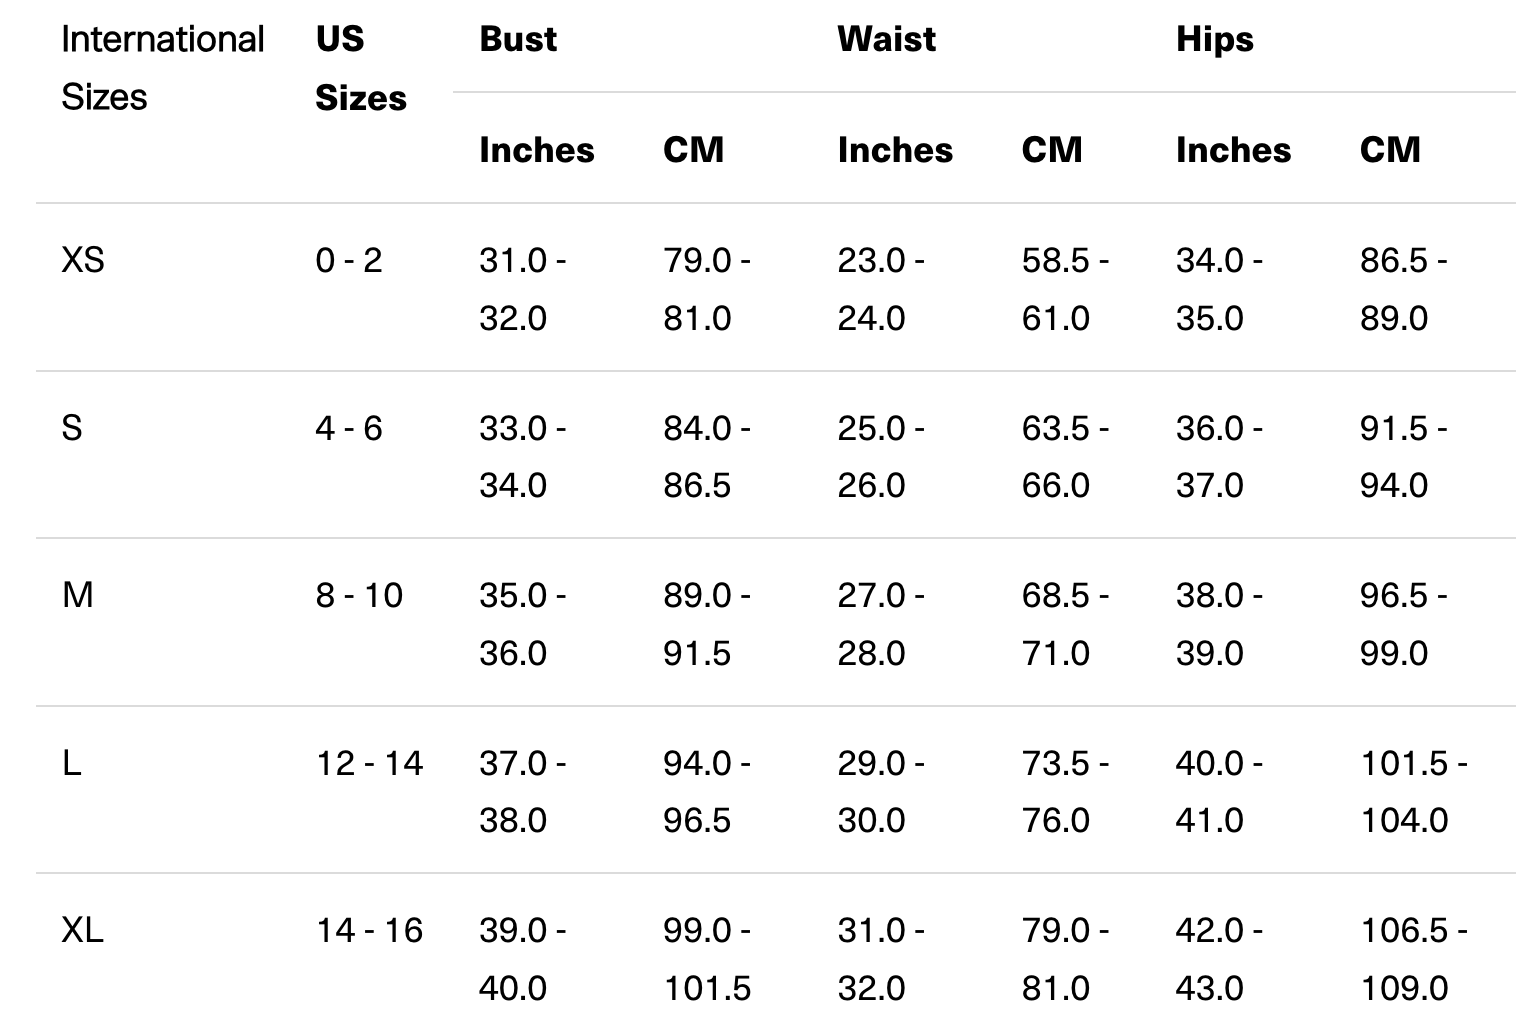Click the XL size row label

pyautogui.click(x=83, y=930)
